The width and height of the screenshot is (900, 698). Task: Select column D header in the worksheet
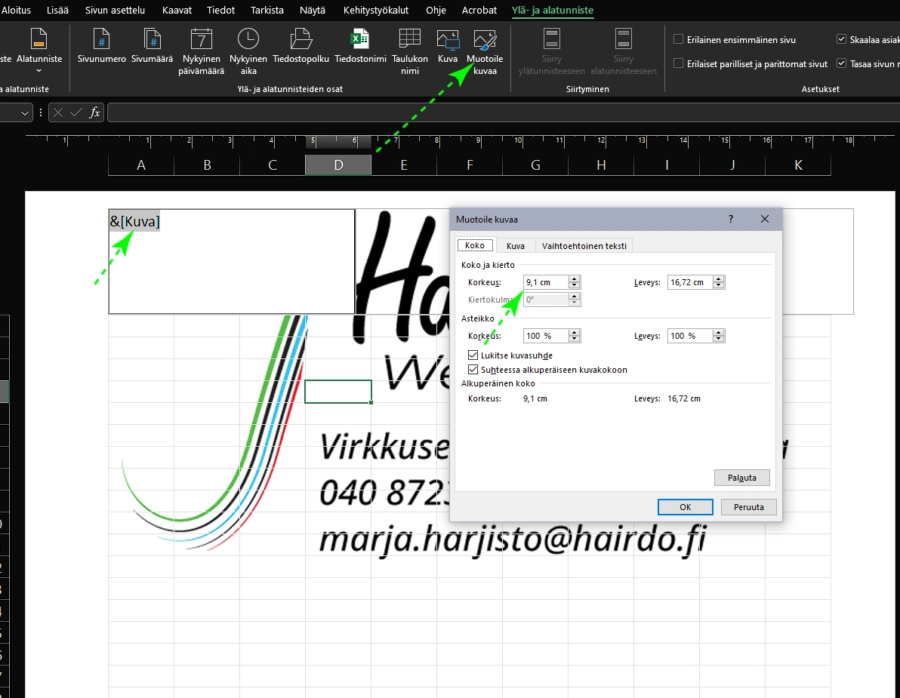[338, 164]
